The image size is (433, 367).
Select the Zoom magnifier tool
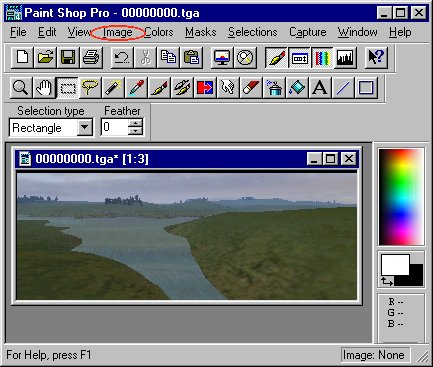[21, 88]
